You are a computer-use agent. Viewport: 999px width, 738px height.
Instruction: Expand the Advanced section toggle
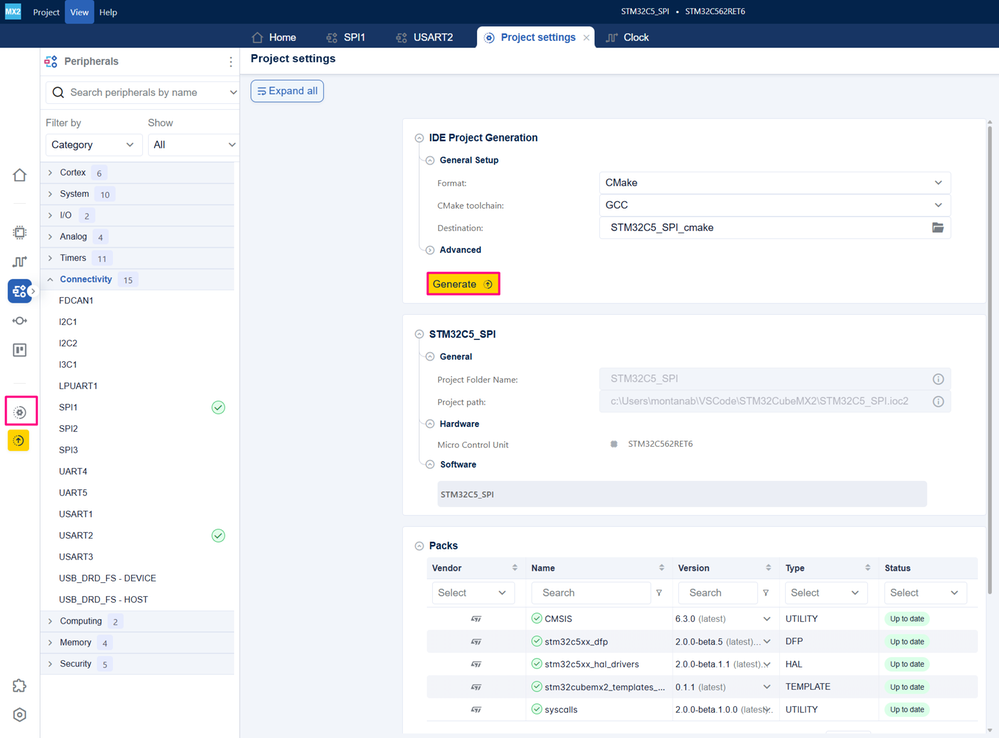(x=430, y=250)
